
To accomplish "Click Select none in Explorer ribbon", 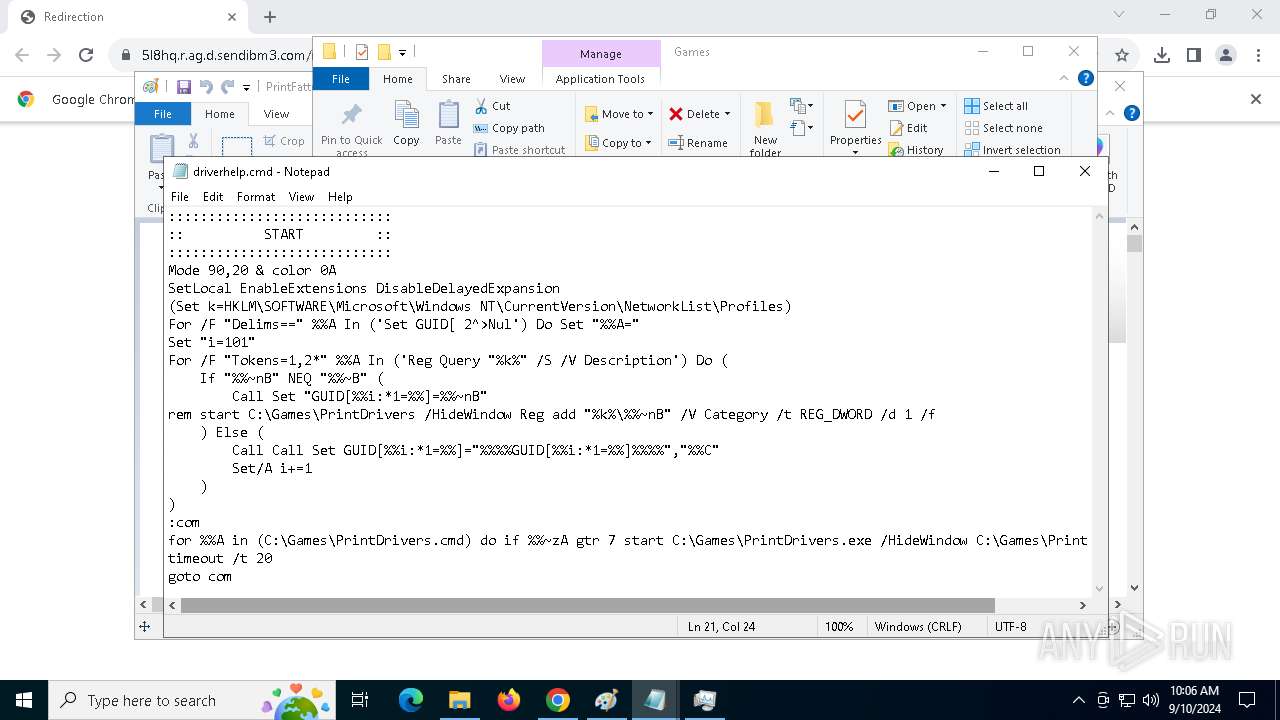I will (1003, 128).
